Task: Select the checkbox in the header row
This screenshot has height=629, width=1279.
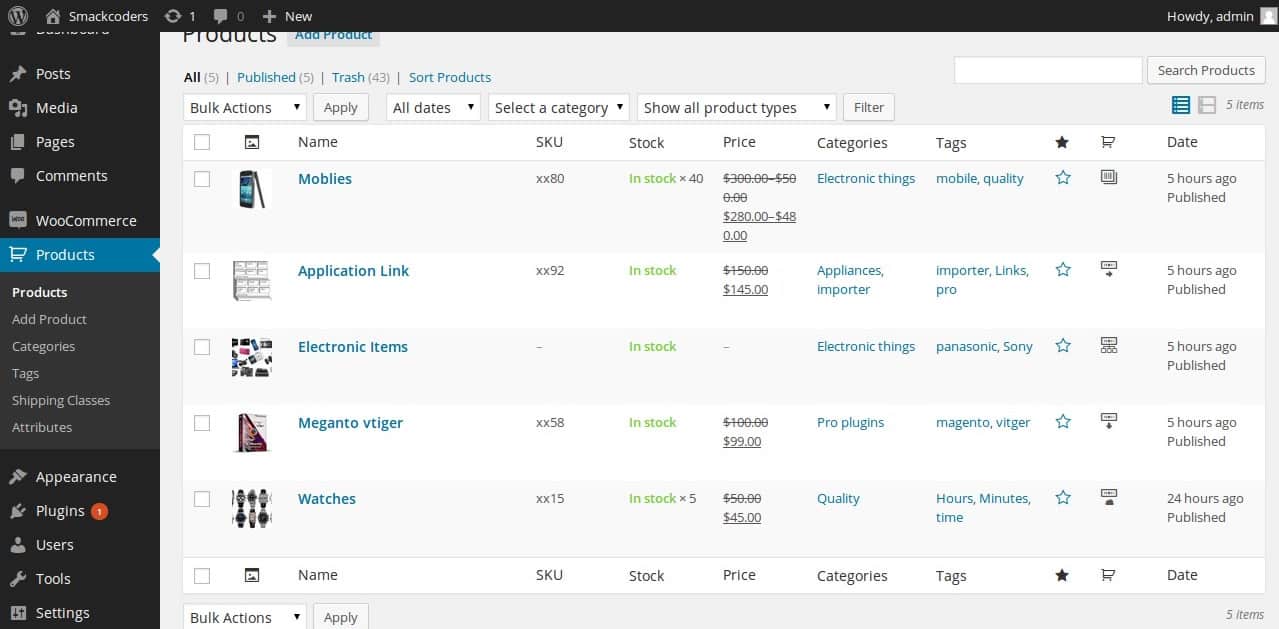Action: (x=202, y=142)
